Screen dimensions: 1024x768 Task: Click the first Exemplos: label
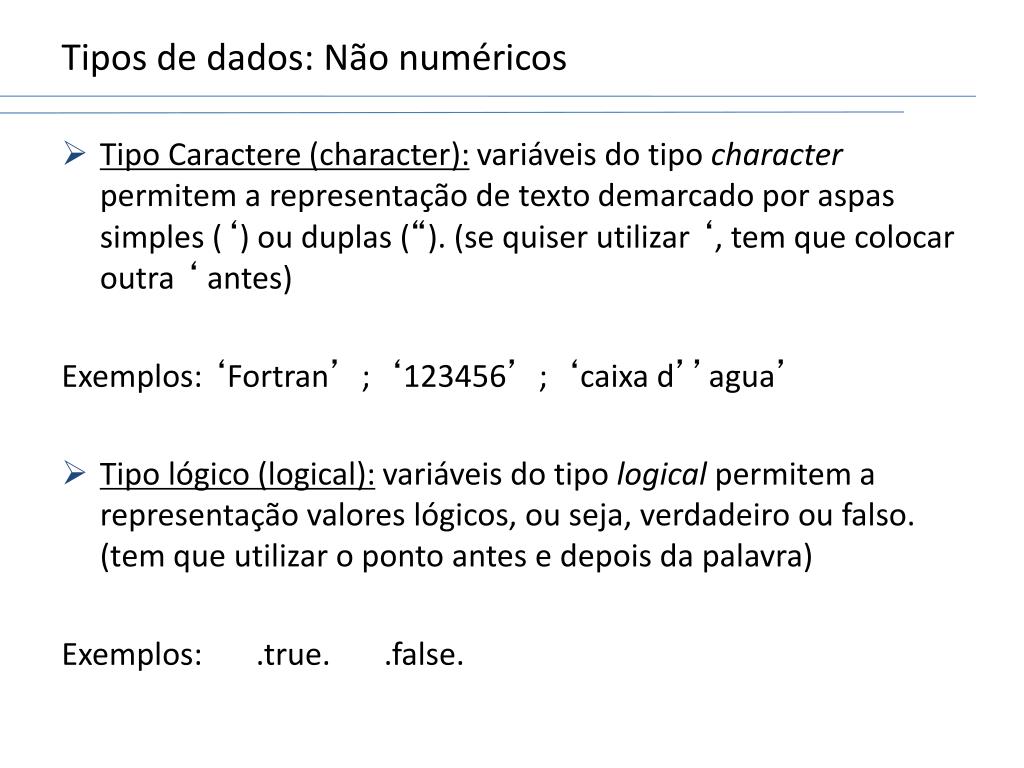pyautogui.click(x=132, y=377)
